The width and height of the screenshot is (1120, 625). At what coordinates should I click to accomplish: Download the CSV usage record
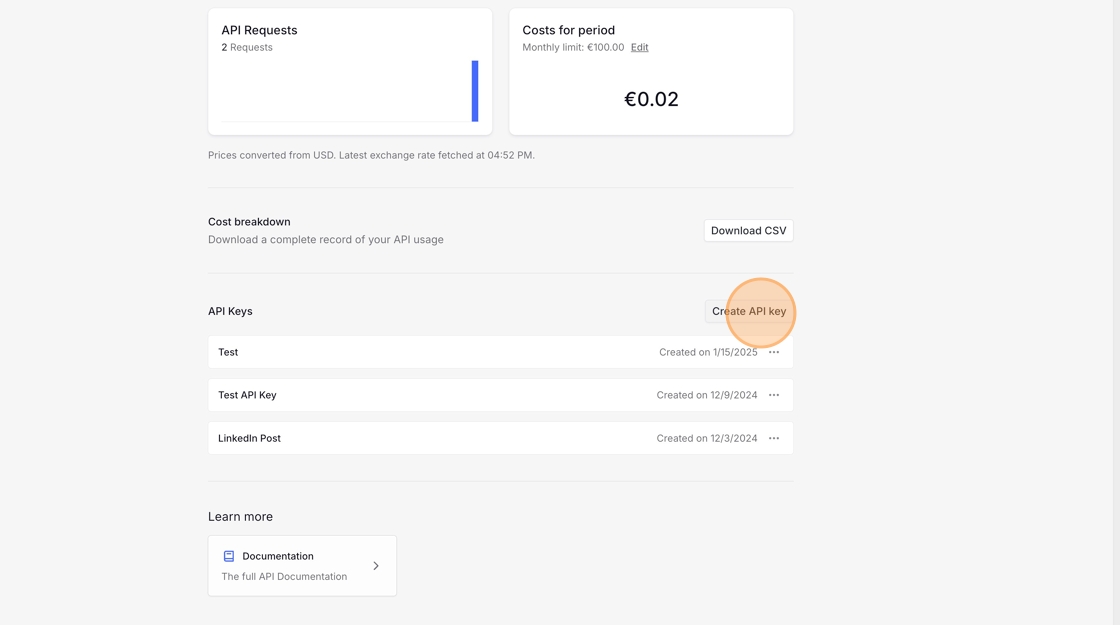pos(748,231)
